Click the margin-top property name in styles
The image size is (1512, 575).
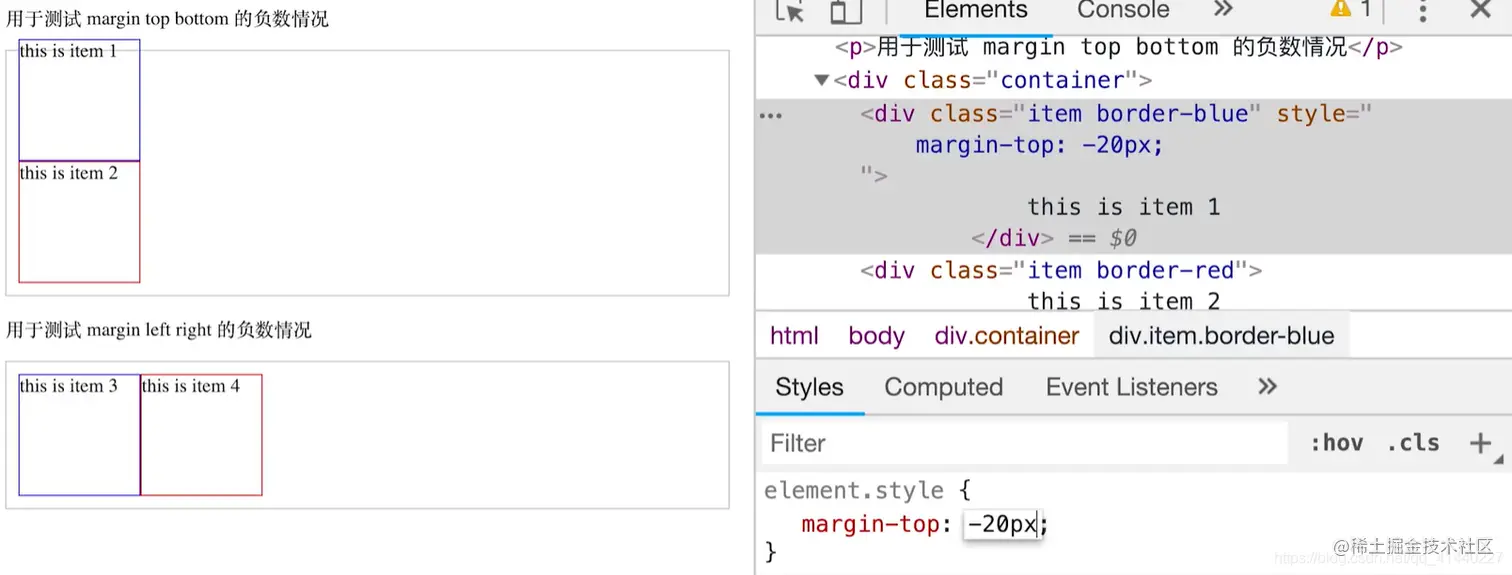point(870,524)
